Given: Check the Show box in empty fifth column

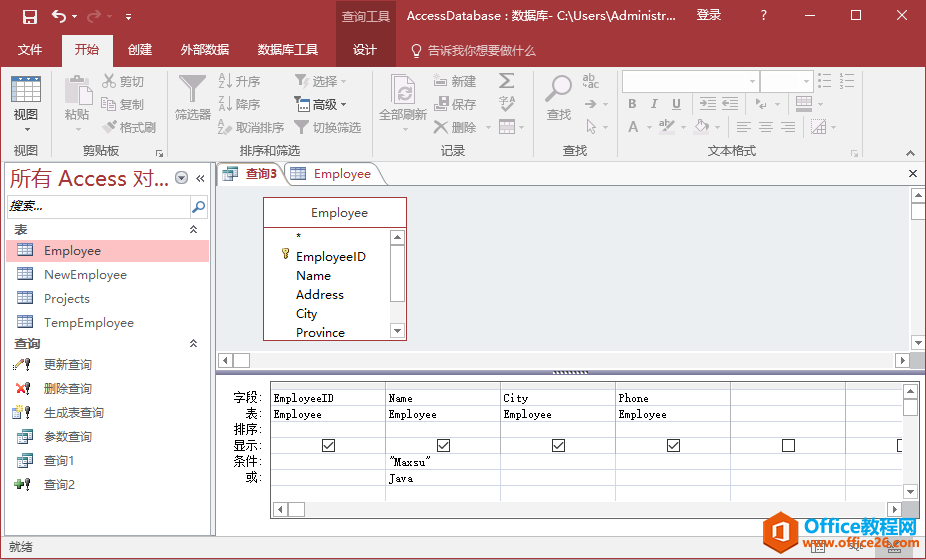Looking at the screenshot, I should [788, 445].
